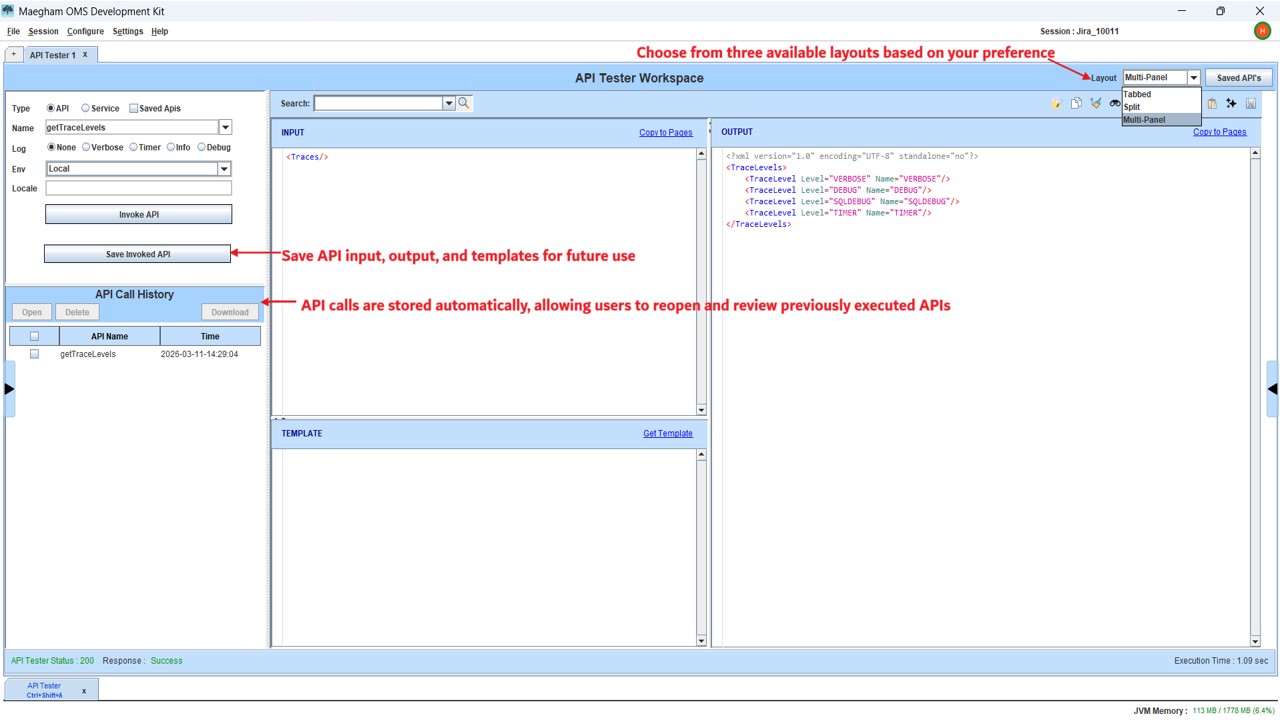Open search using the binoculars icon

1115,103
